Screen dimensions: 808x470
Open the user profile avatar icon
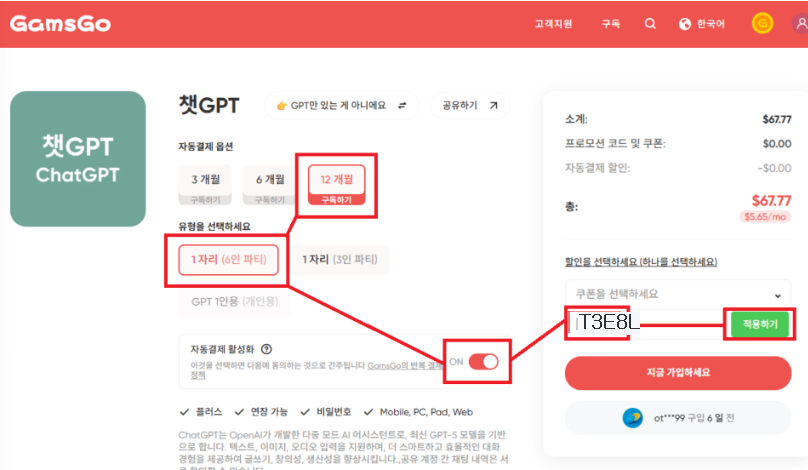[800, 24]
